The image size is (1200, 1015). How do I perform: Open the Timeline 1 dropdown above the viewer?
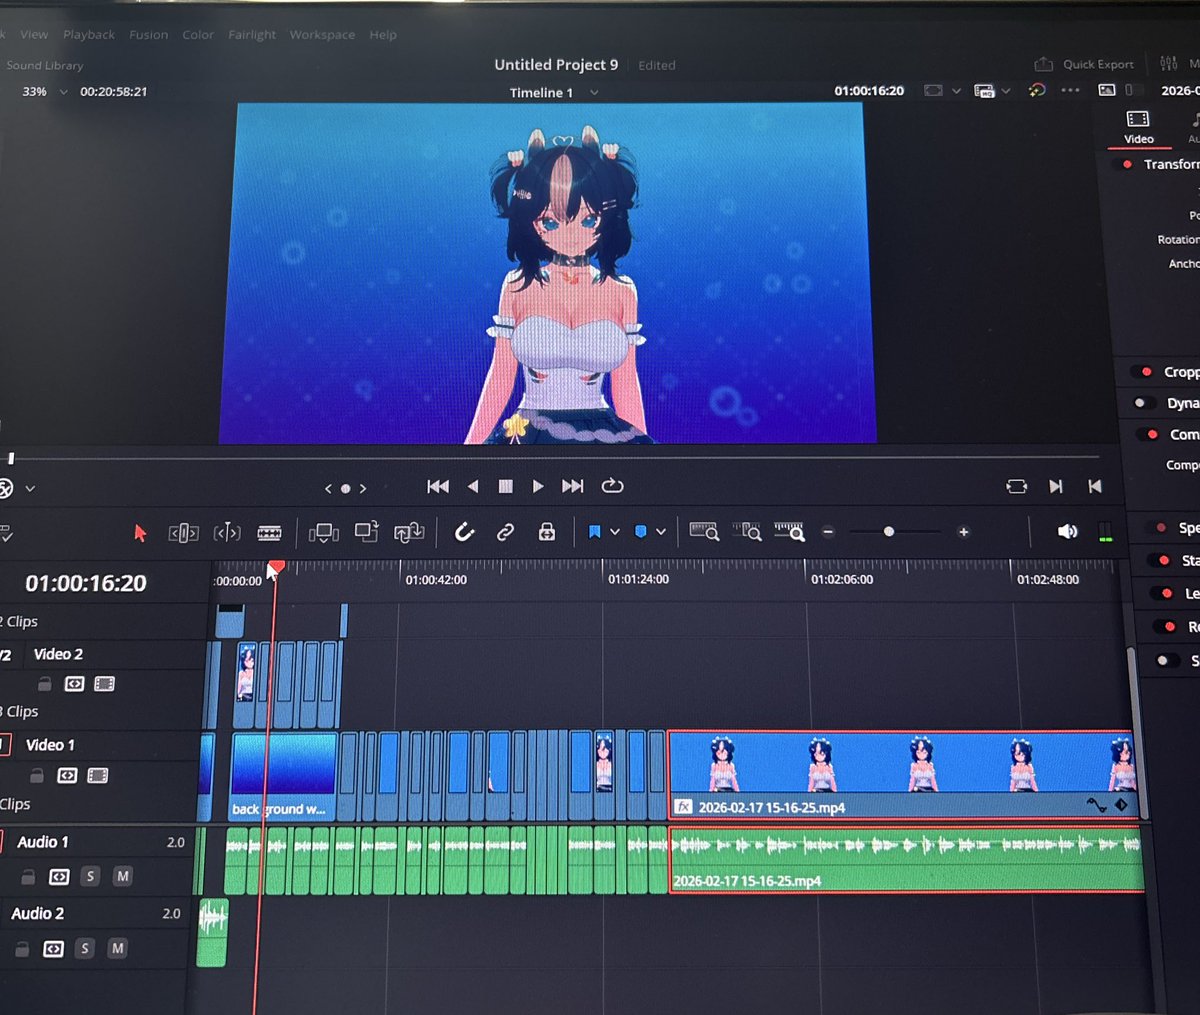pos(554,92)
